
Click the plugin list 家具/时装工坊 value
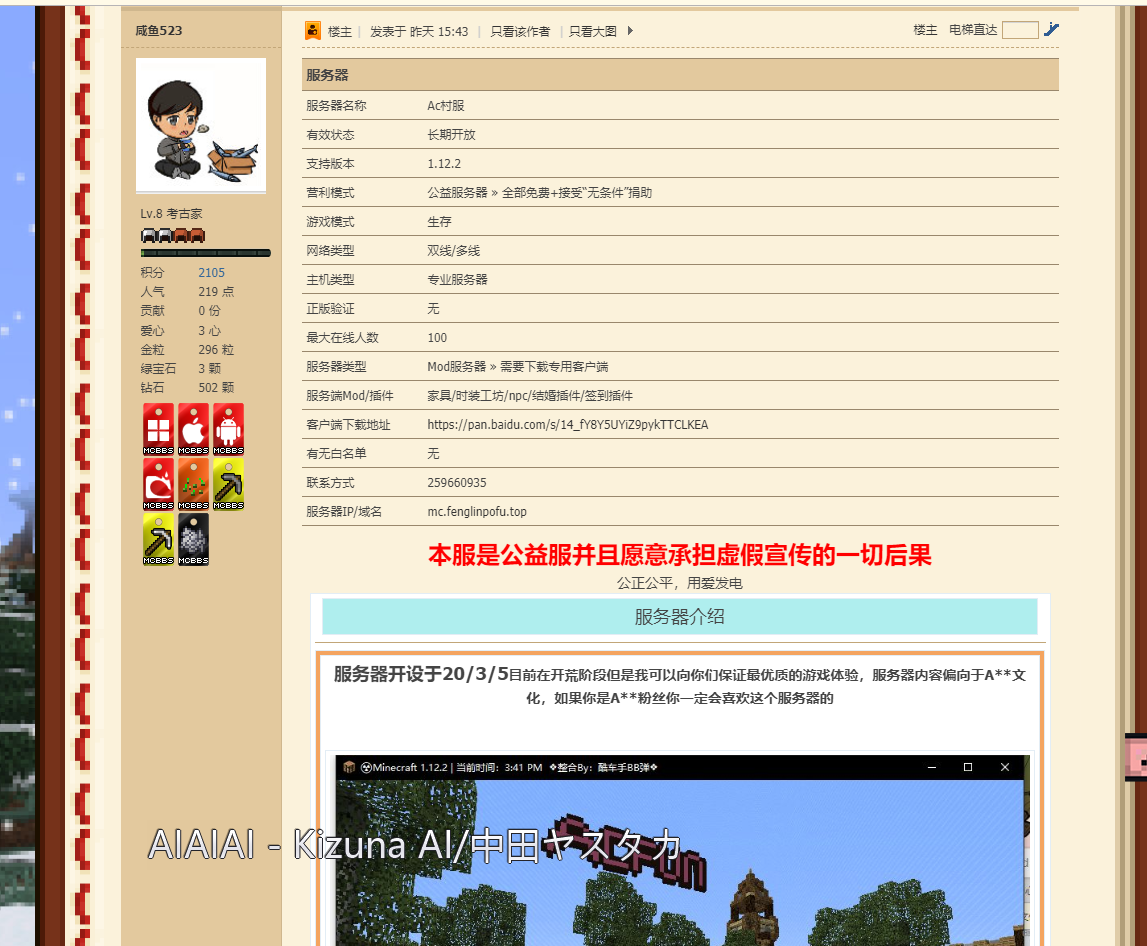tap(530, 395)
